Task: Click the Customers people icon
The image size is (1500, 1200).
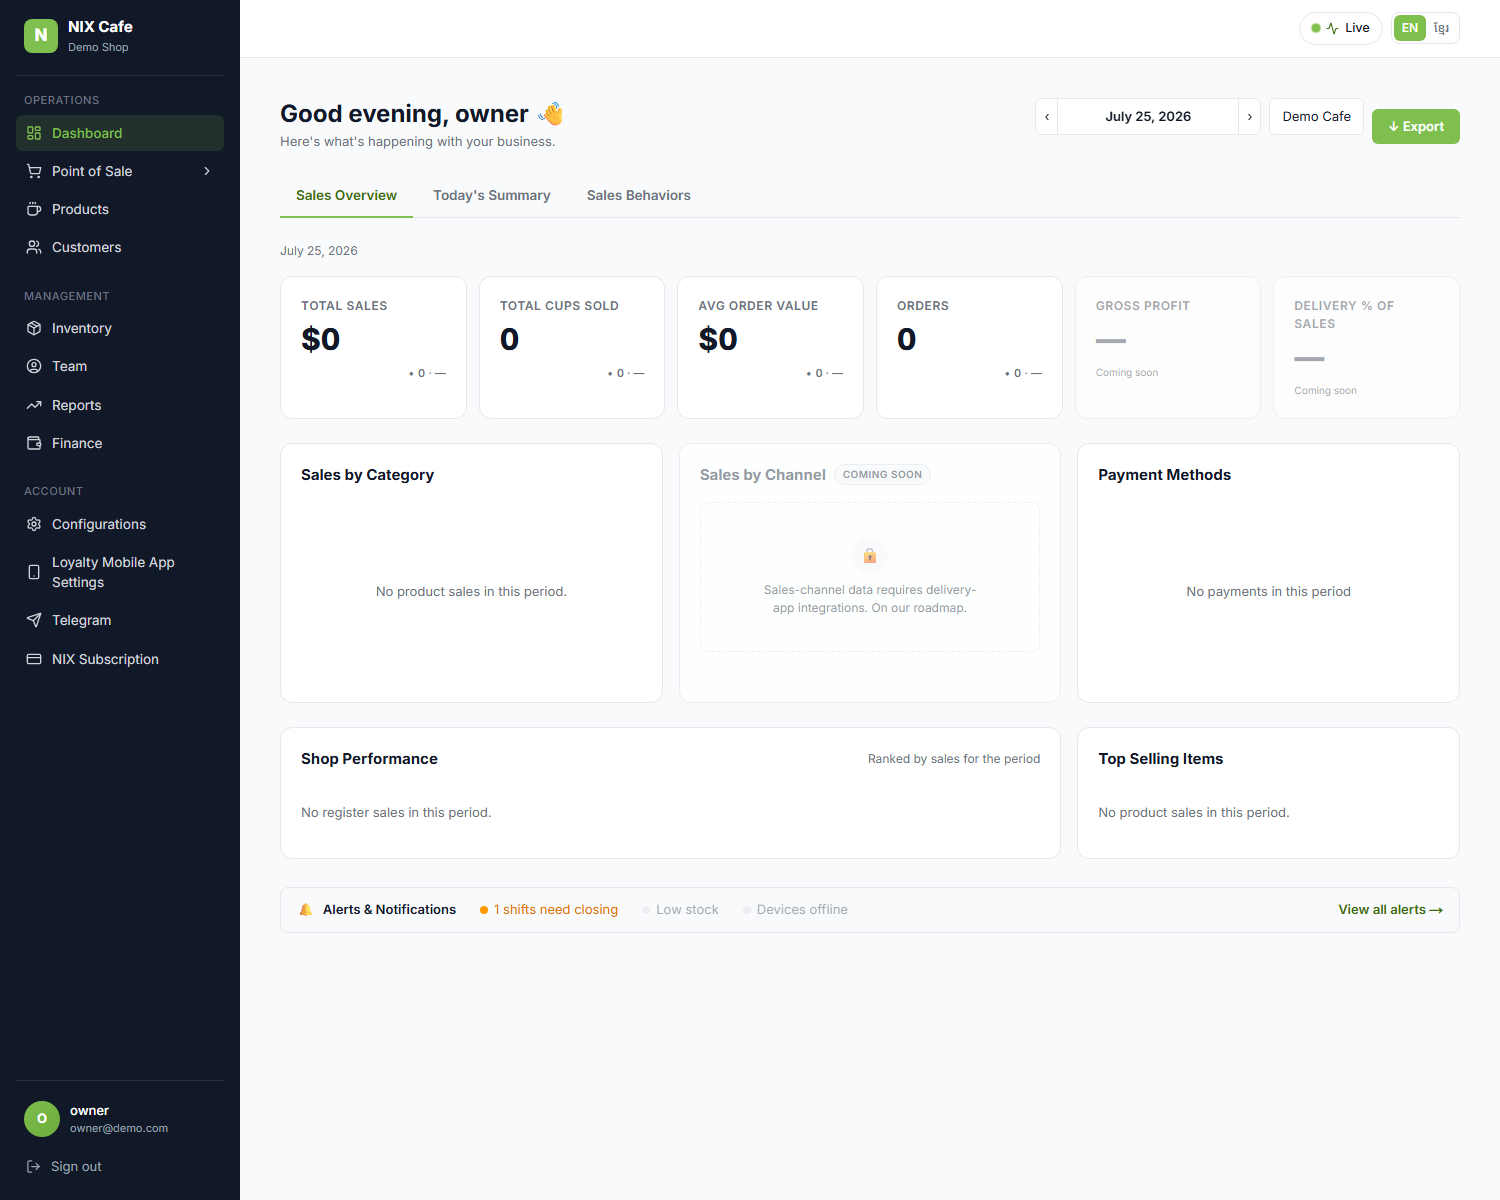Action: (34, 247)
